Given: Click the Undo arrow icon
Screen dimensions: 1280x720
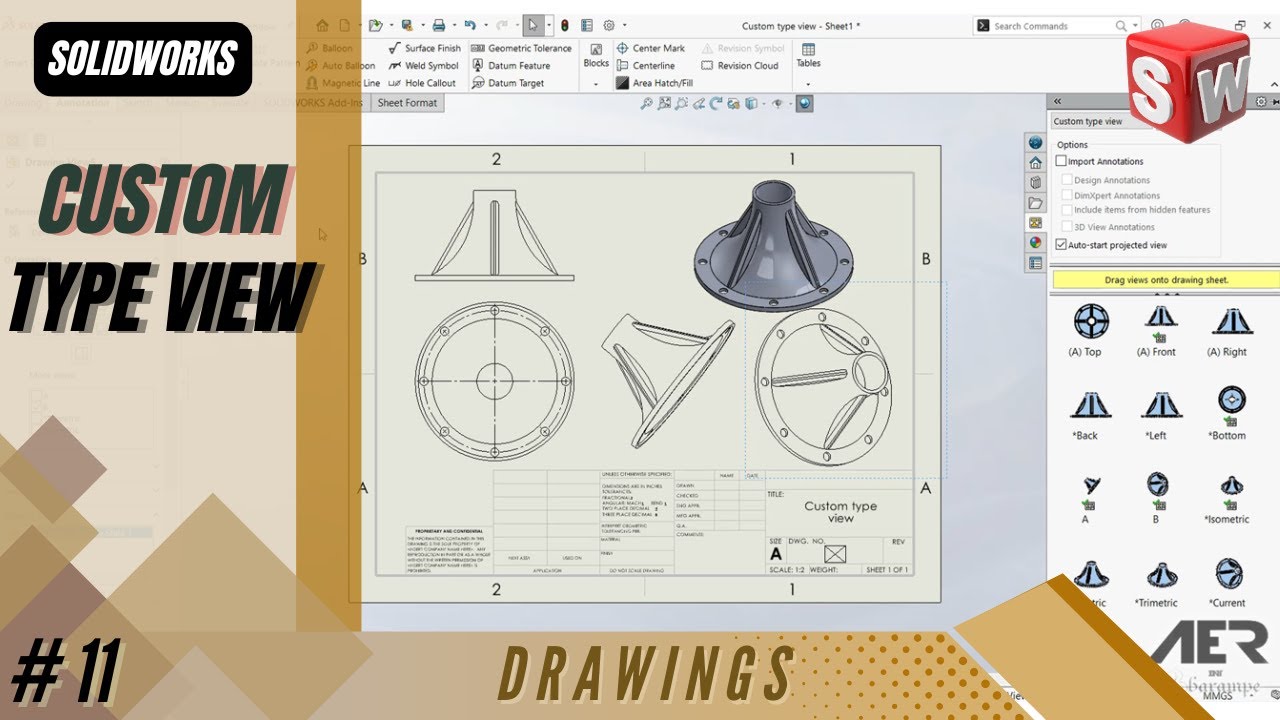Looking at the screenshot, I should coord(470,25).
